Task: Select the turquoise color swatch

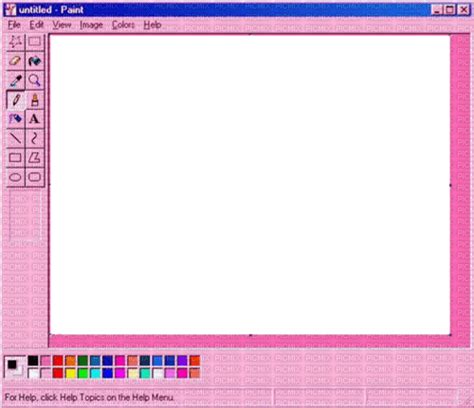Action: coord(145,373)
